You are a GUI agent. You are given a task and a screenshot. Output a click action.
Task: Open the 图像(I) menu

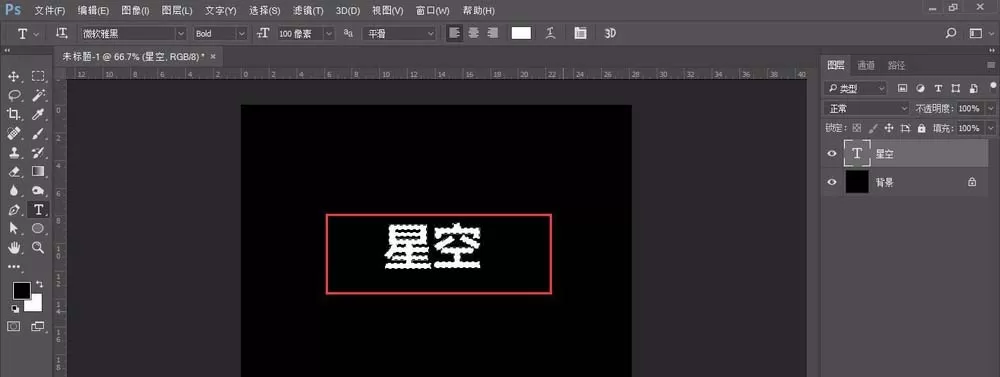135,11
